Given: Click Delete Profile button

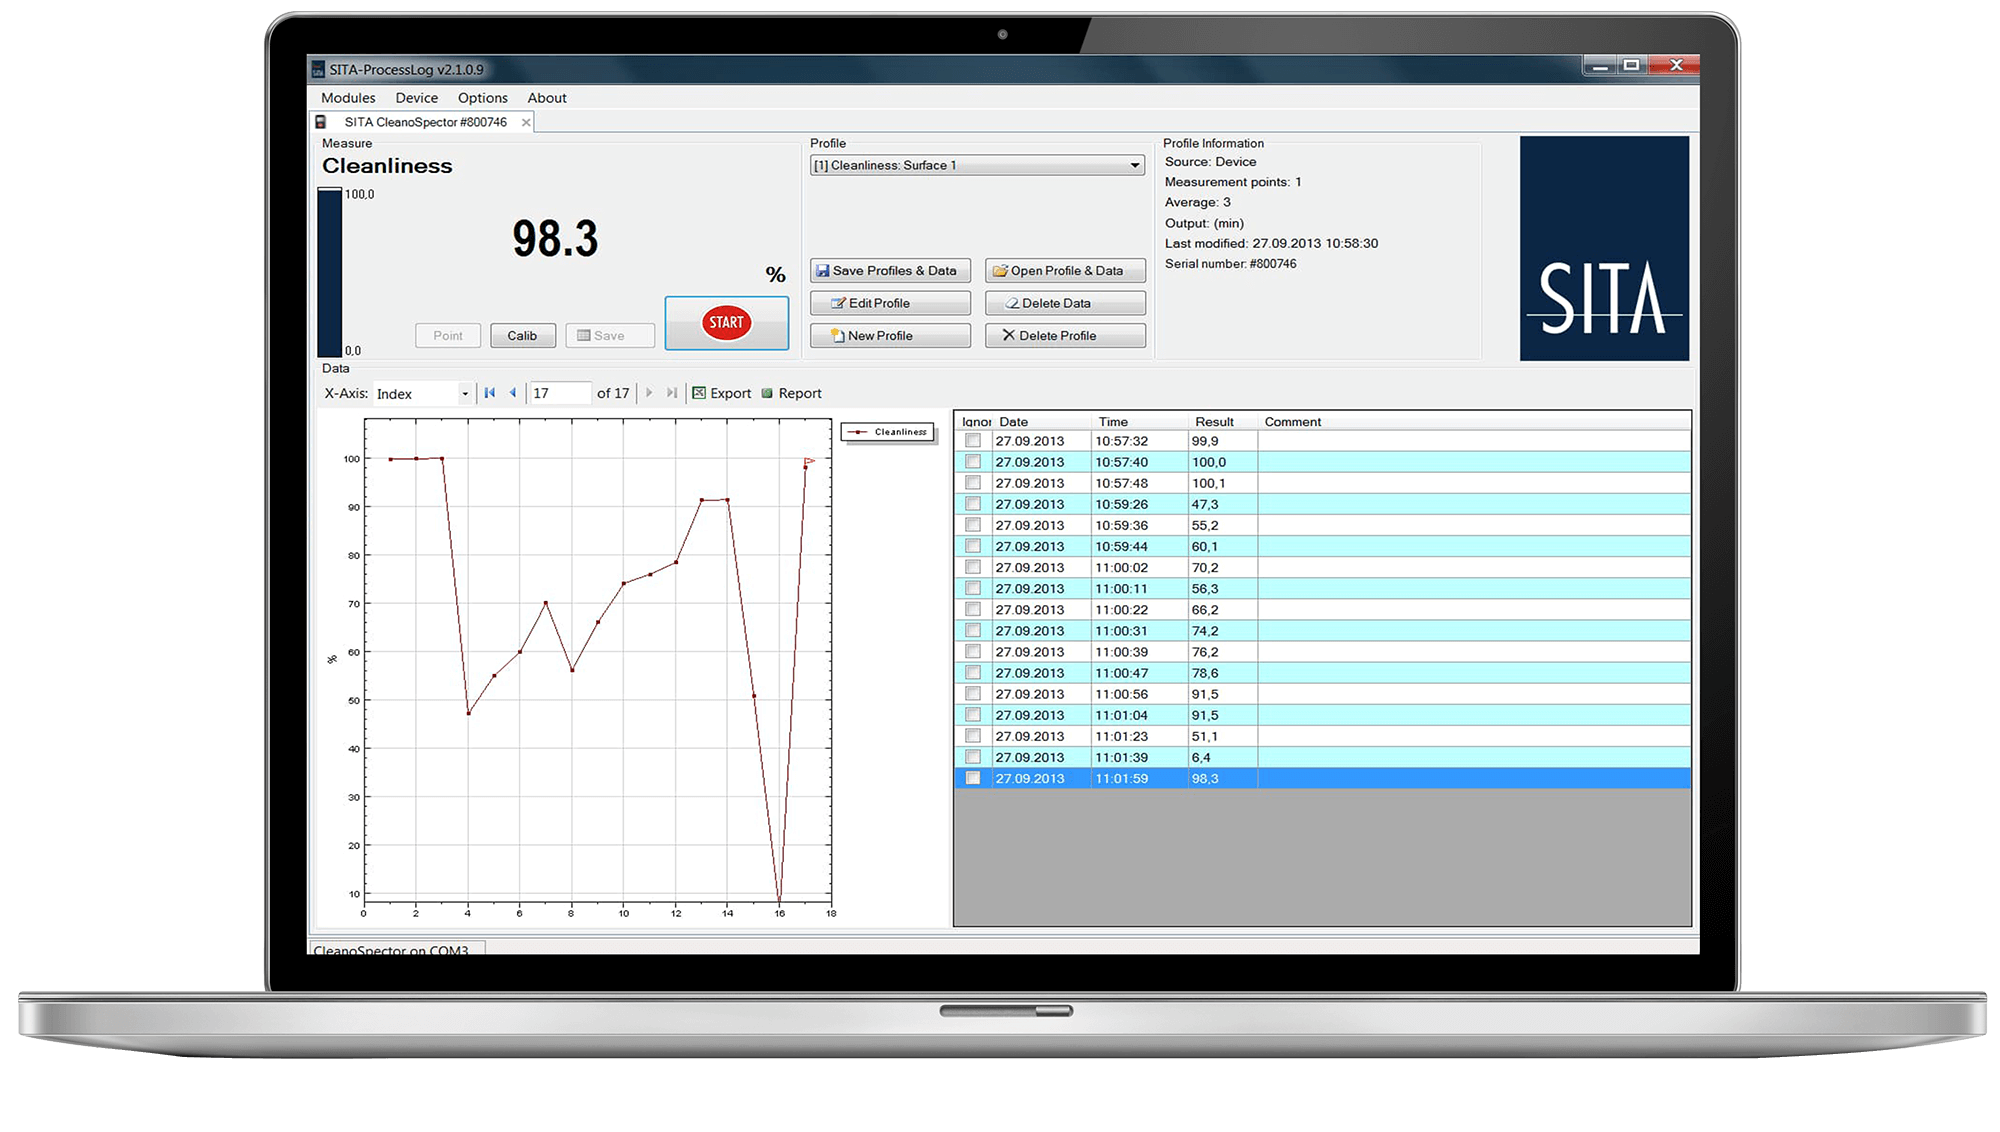Looking at the screenshot, I should coord(1064,336).
